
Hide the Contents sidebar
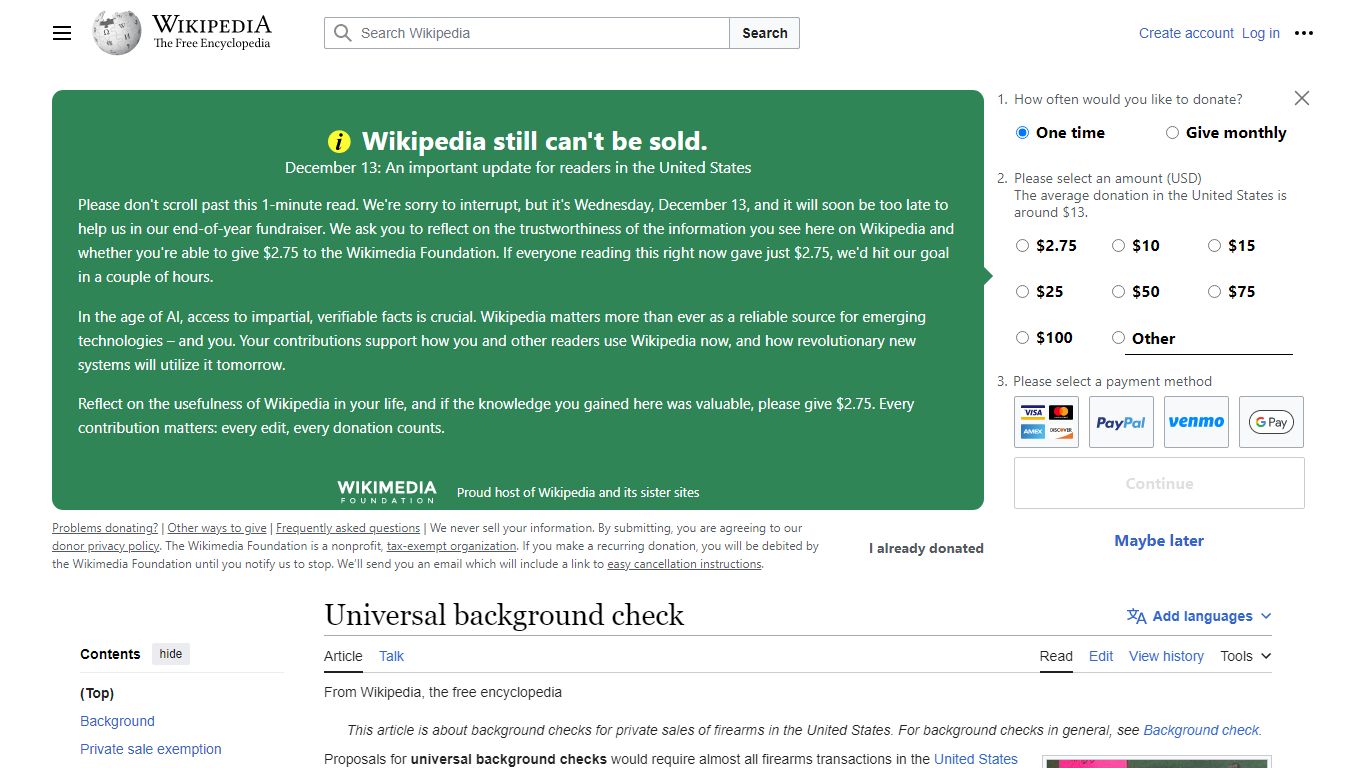point(171,654)
